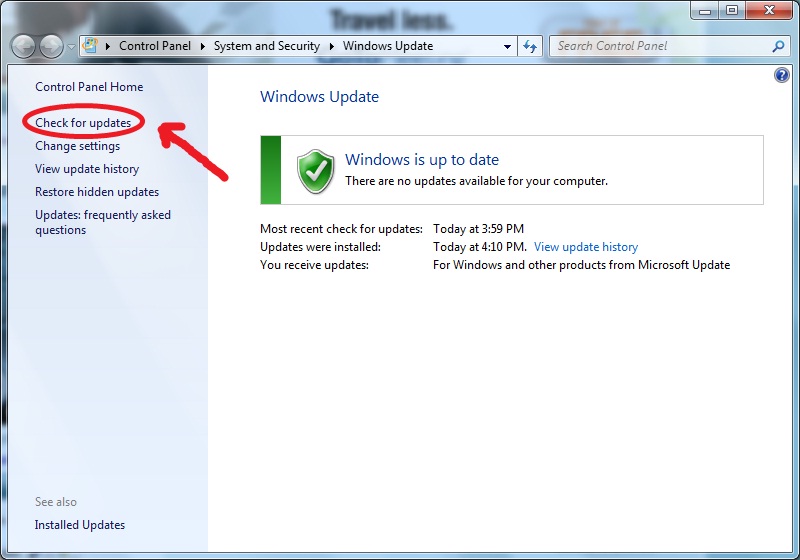Screen dimensions: 800x560
Task: Click 'Updates were installed:' label
Action: (320, 247)
